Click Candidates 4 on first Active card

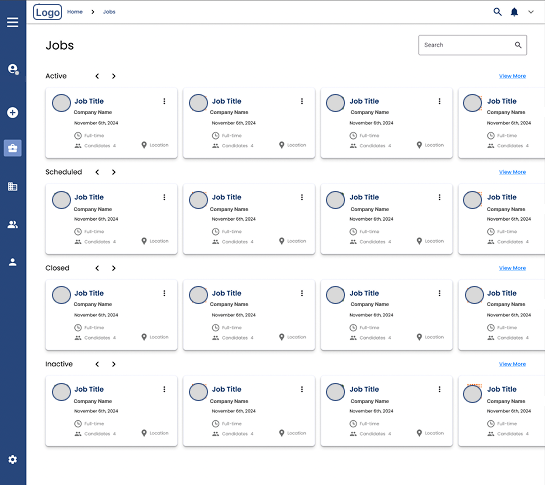click(x=95, y=146)
